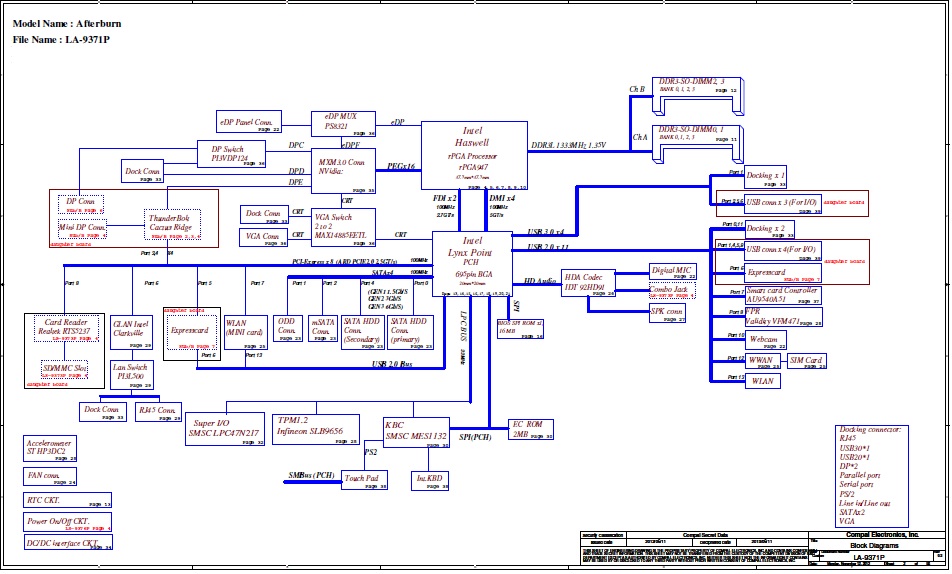Screen dimensions: 952x574
Task: Select the FPR Validity VFM471 block
Action: tap(783, 317)
